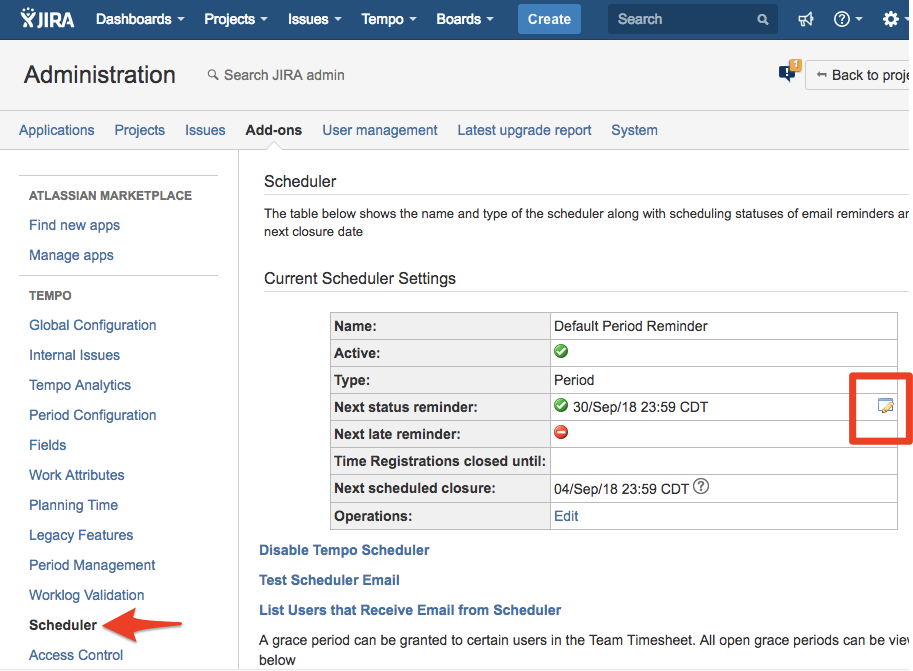Click the Type value Period
The image size is (913, 671).
pos(574,380)
